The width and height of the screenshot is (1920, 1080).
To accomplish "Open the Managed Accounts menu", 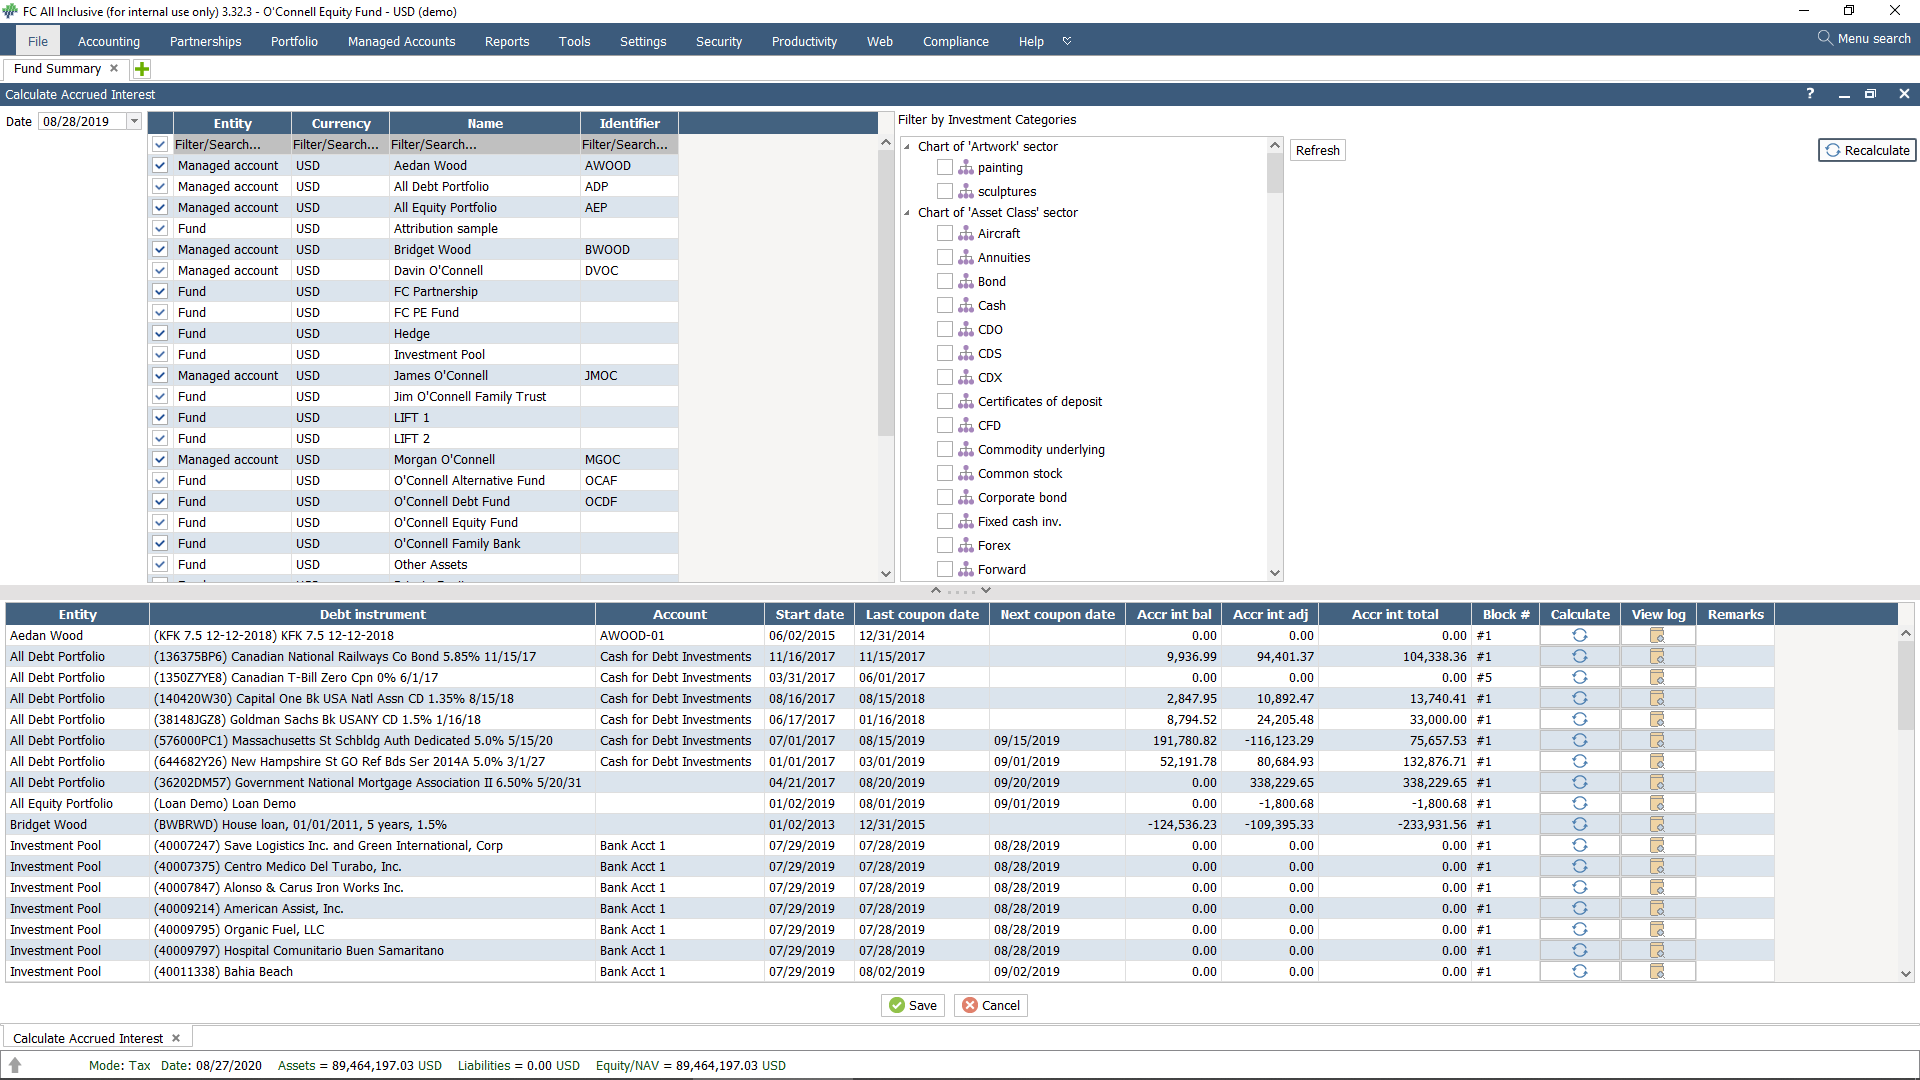I will (401, 42).
